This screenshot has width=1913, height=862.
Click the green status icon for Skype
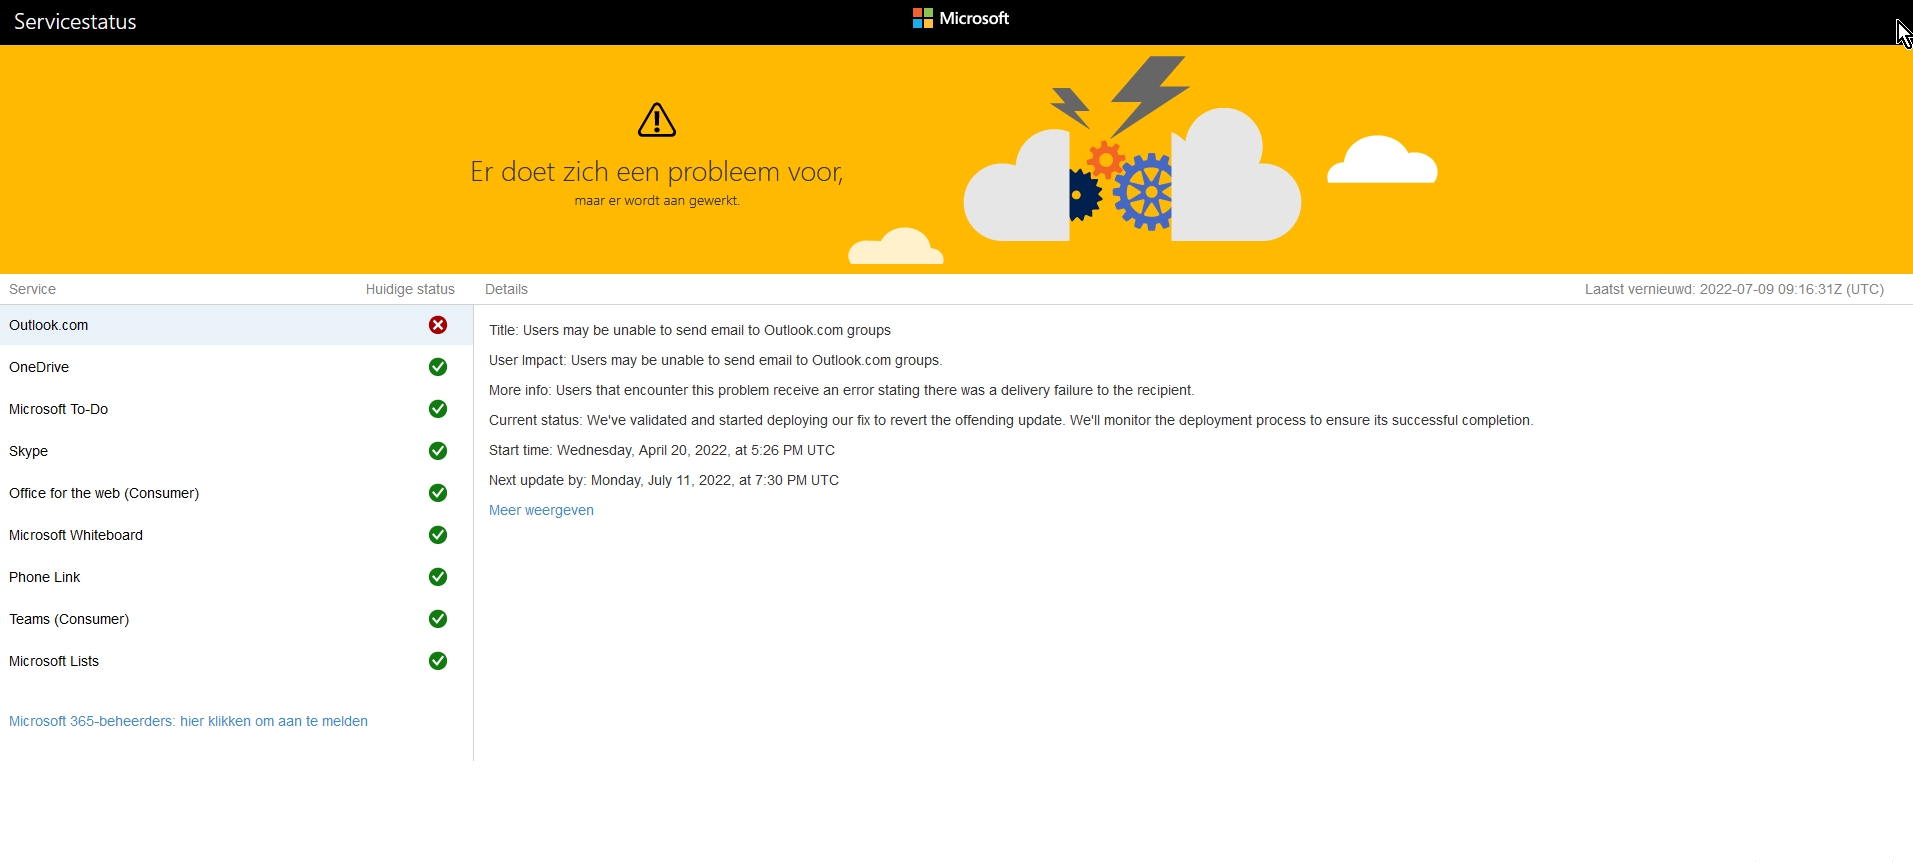(438, 451)
